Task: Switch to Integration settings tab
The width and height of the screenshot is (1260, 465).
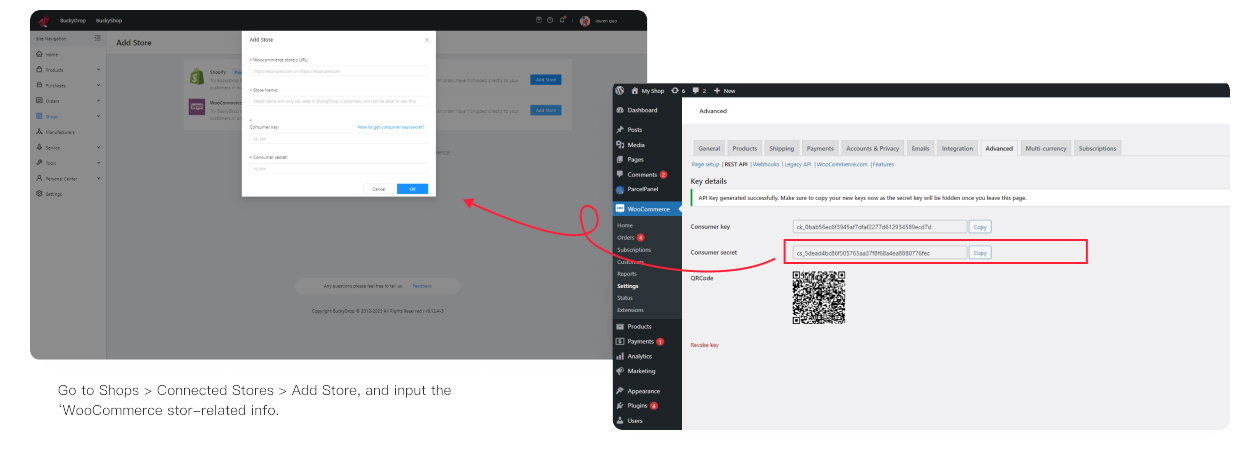Action: pos(957,148)
